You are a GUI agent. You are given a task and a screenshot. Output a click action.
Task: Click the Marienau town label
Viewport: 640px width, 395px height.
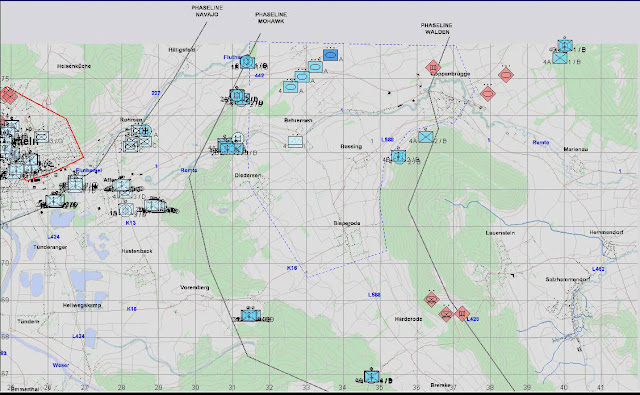point(576,149)
